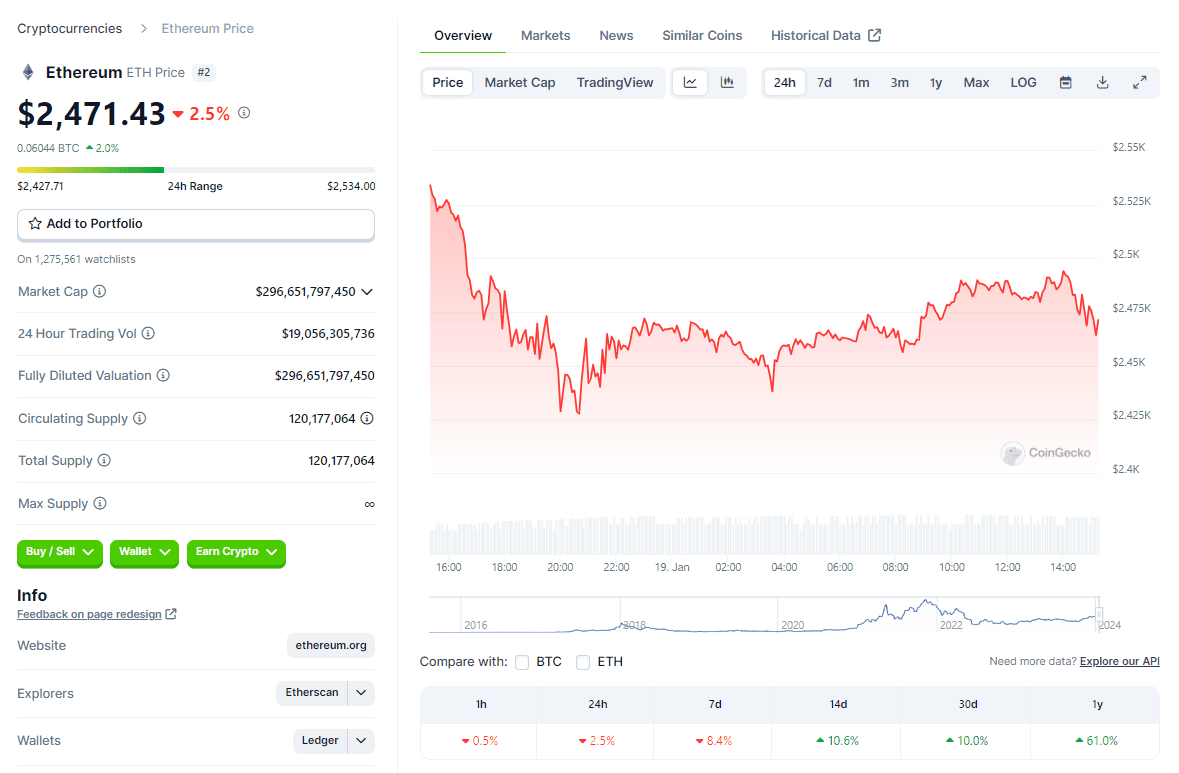Open the calendar date range icon
Image resolution: width=1179 pixels, height=773 pixels.
1065,83
